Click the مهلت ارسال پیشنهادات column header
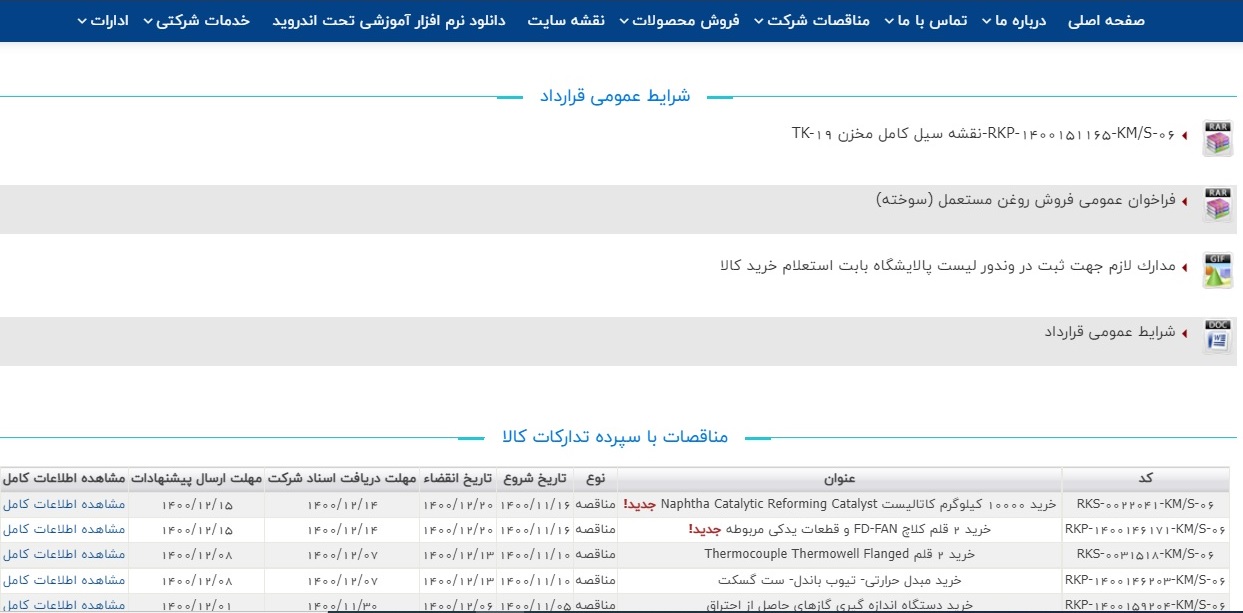This screenshot has width=1243, height=613. pos(196,479)
